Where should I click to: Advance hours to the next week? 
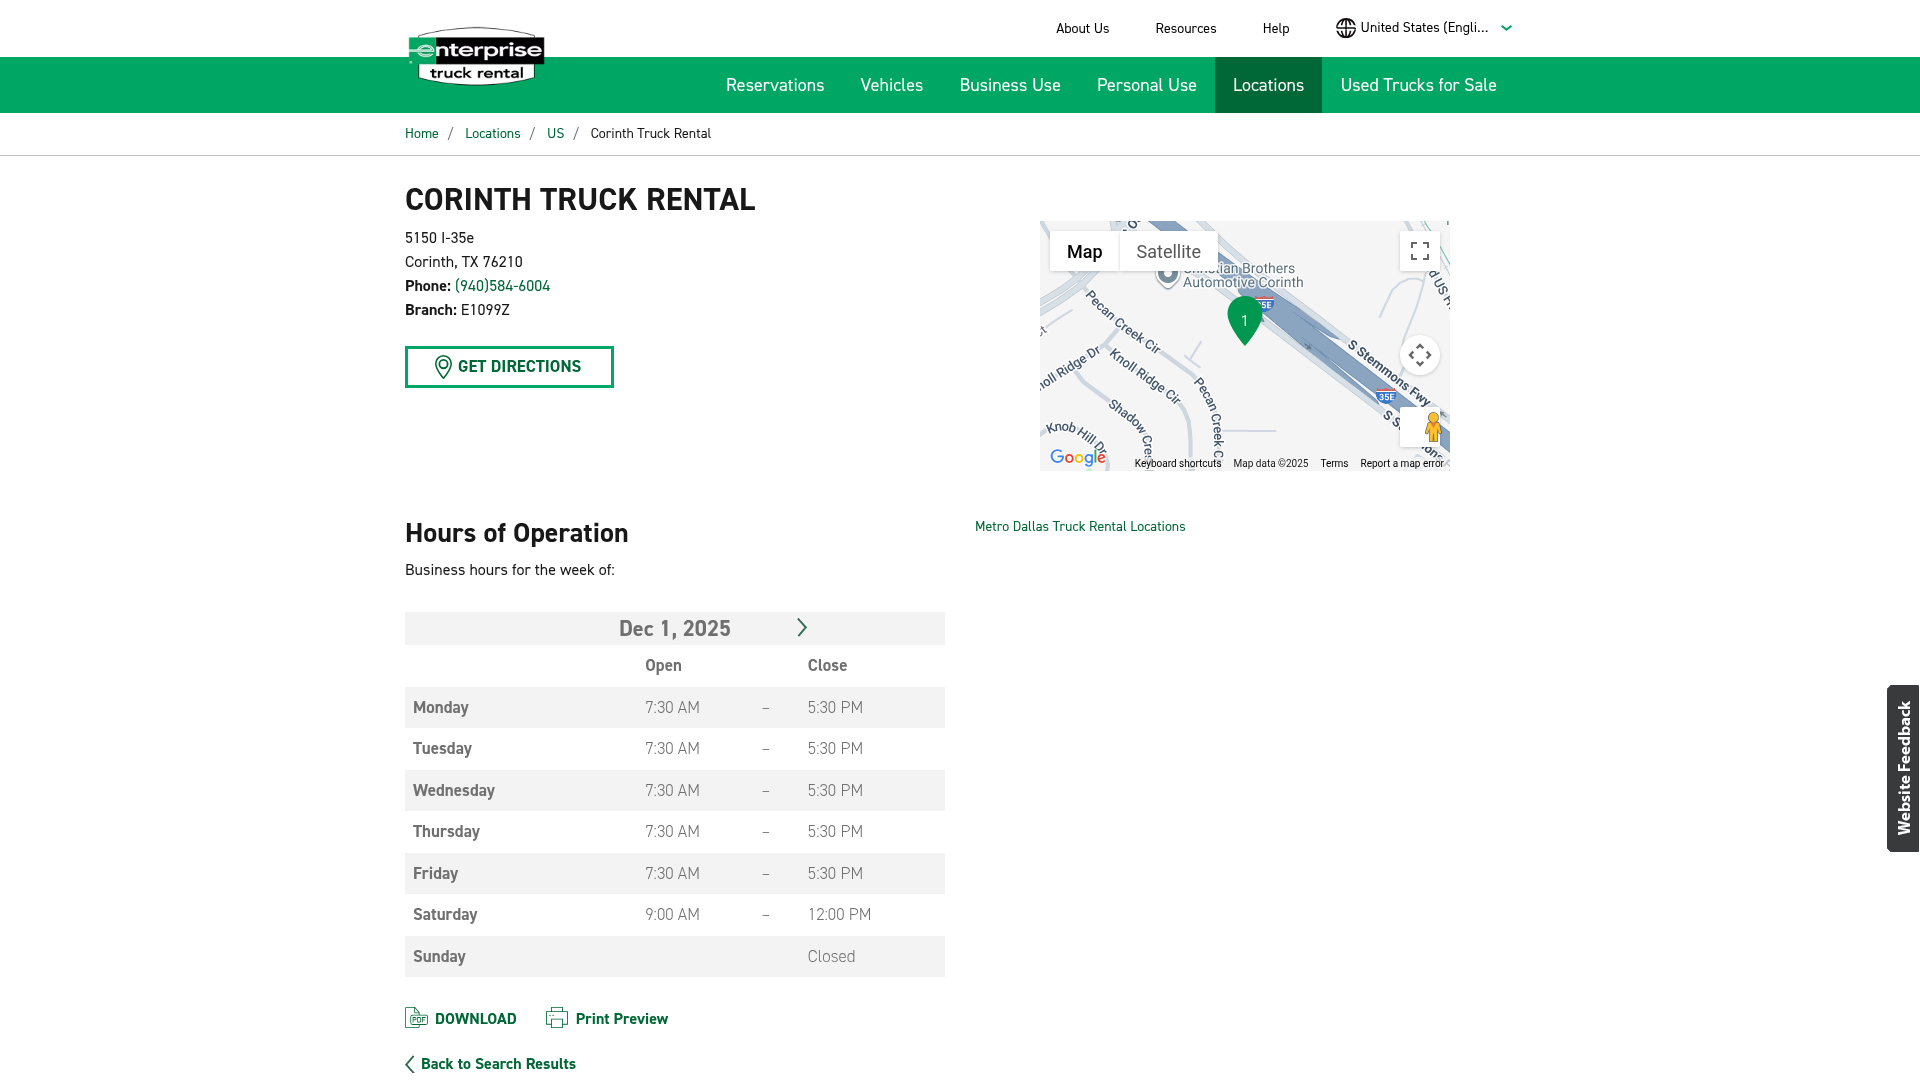(x=802, y=627)
